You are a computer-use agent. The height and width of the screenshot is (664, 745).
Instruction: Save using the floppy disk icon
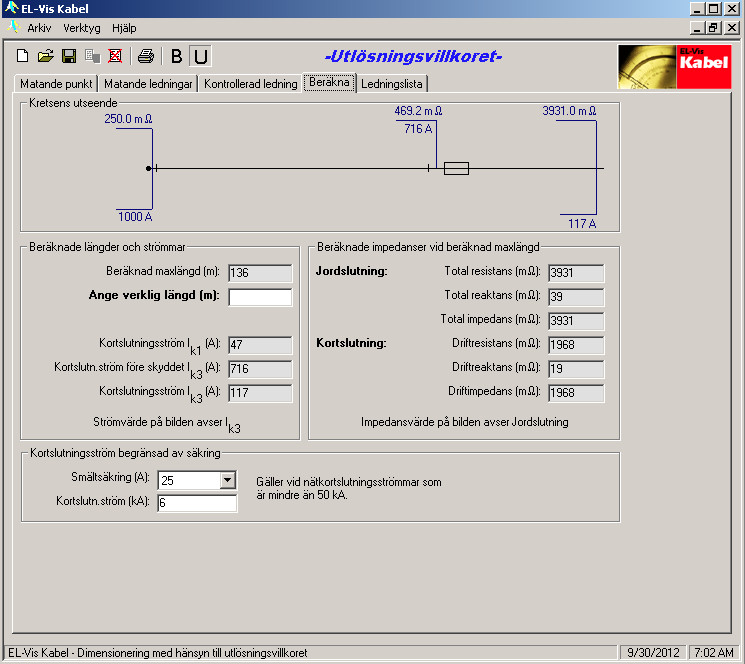coord(69,56)
